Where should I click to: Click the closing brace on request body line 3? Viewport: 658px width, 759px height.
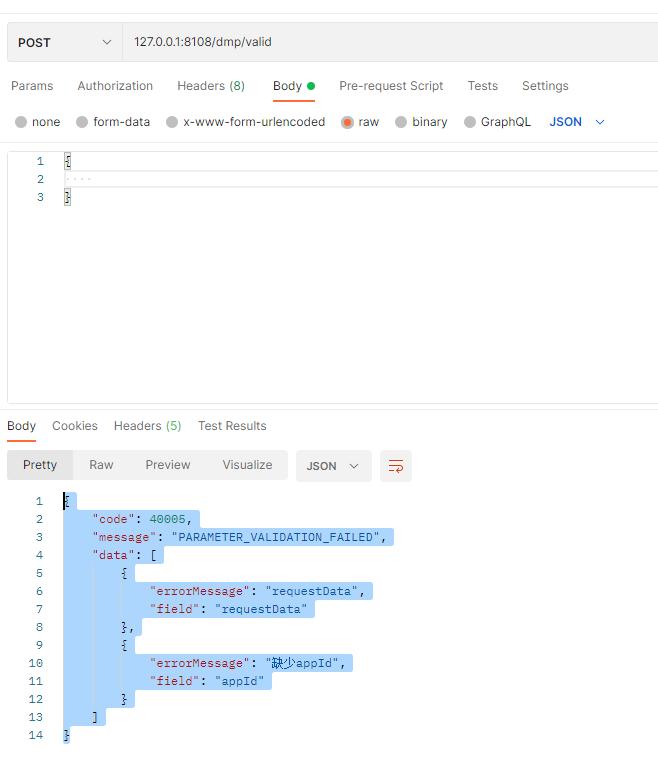pyautogui.click(x=68, y=197)
